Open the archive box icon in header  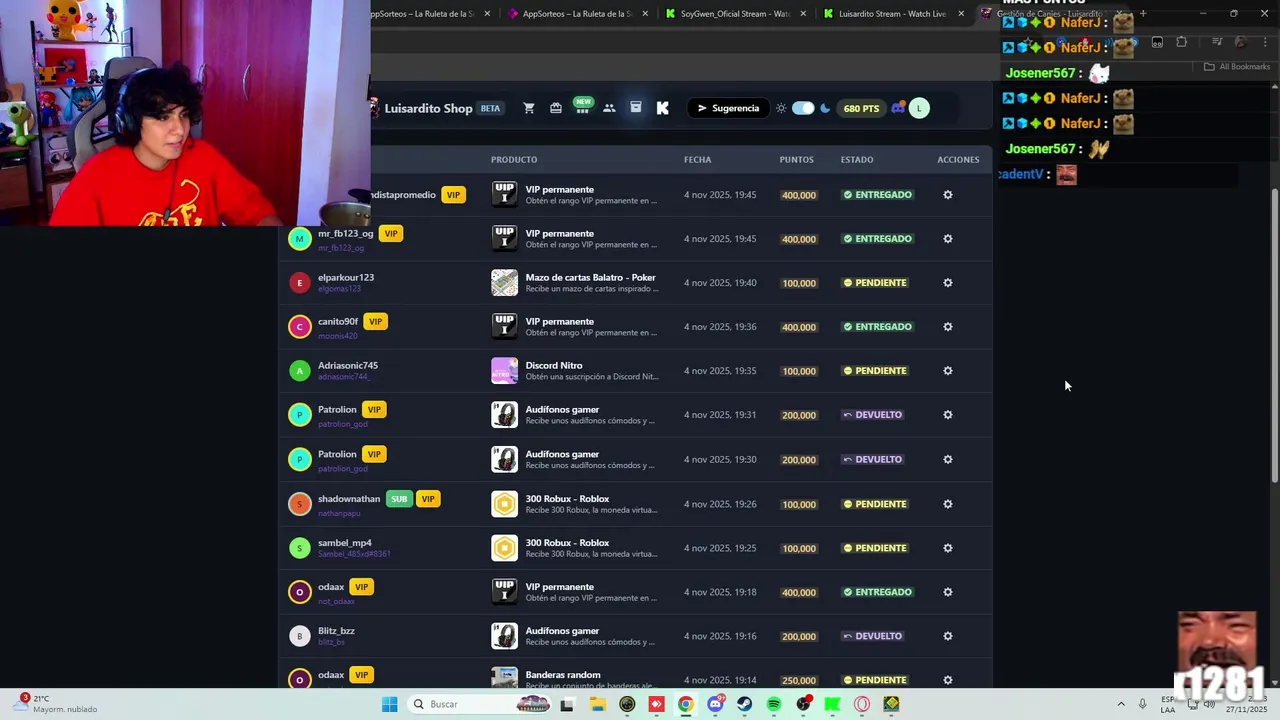point(636,107)
